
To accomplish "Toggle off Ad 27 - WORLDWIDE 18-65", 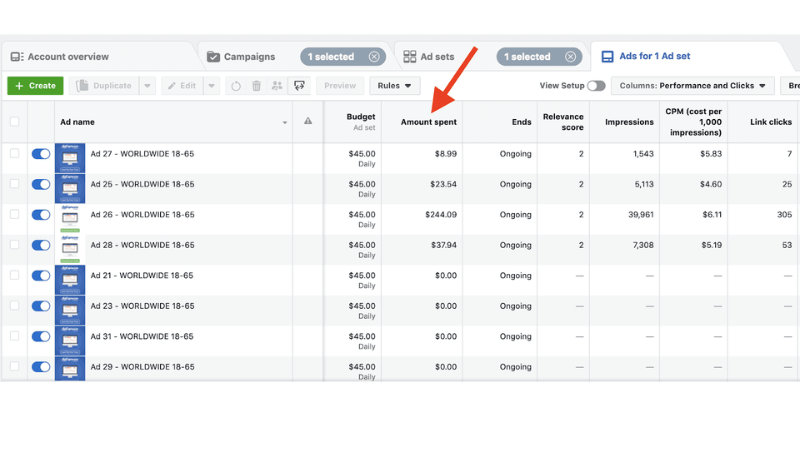I will tap(41, 154).
